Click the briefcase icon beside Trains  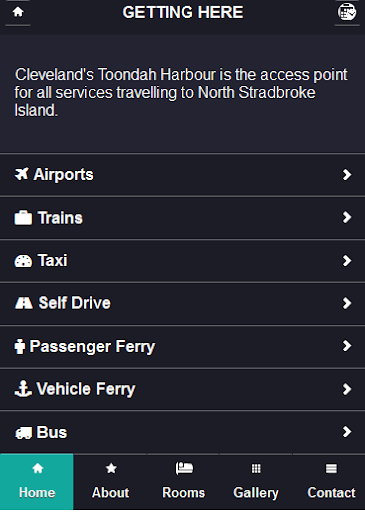click(23, 218)
